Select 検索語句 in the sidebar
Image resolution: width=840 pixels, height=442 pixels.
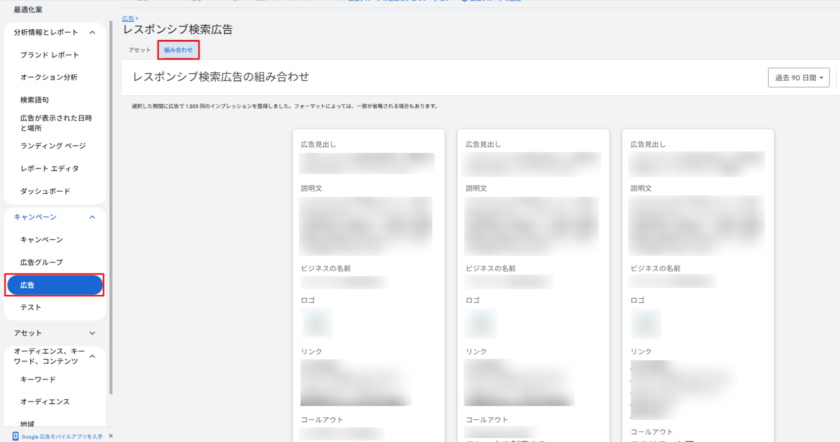tap(34, 100)
